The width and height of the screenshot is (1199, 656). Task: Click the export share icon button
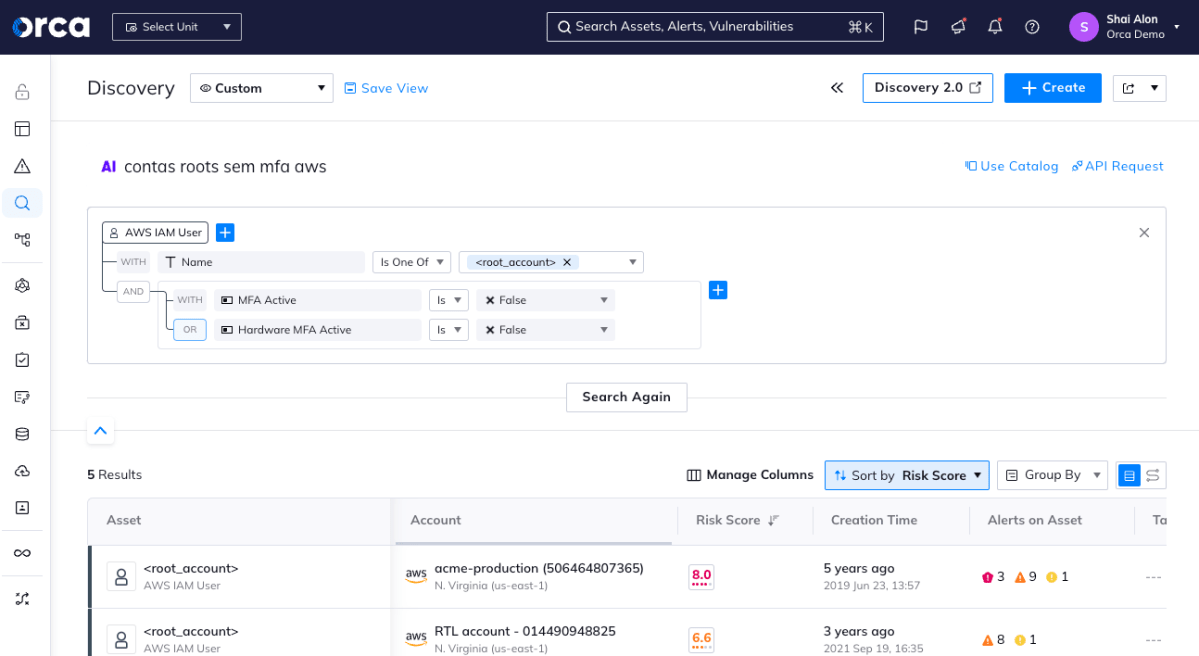click(x=1128, y=88)
